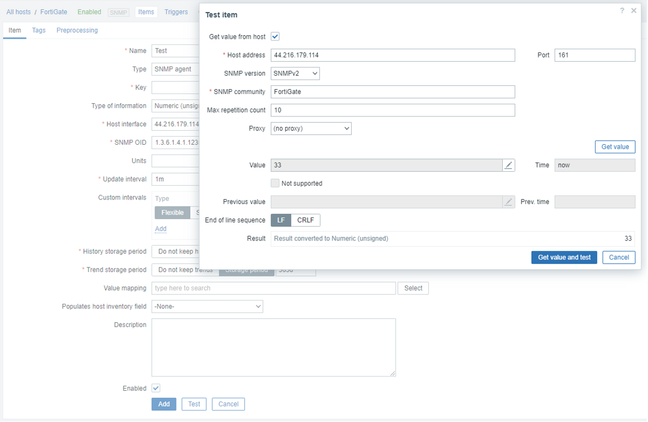Open the Populates host inventory field dropdown

click(207, 306)
